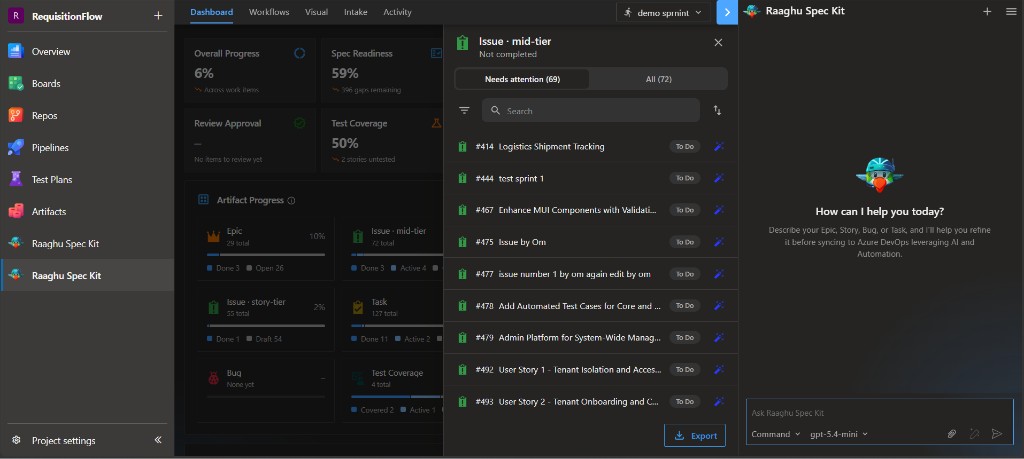The image size is (1024, 459).
Task: Click the Search input field
Action: [x=591, y=110]
